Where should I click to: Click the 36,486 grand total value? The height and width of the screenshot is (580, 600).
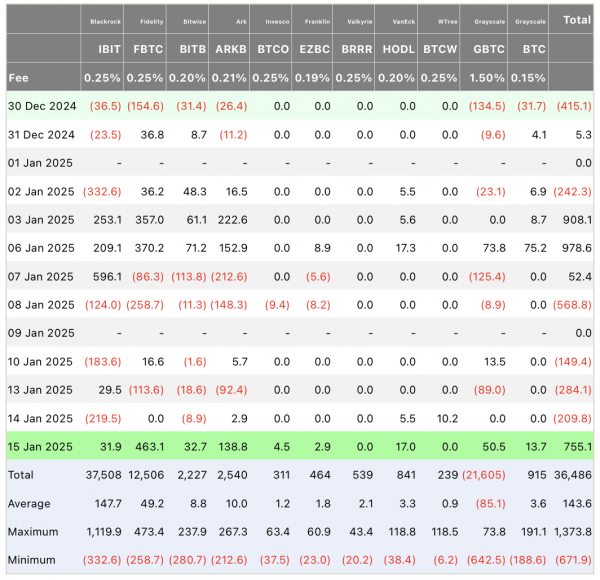[x=573, y=475]
